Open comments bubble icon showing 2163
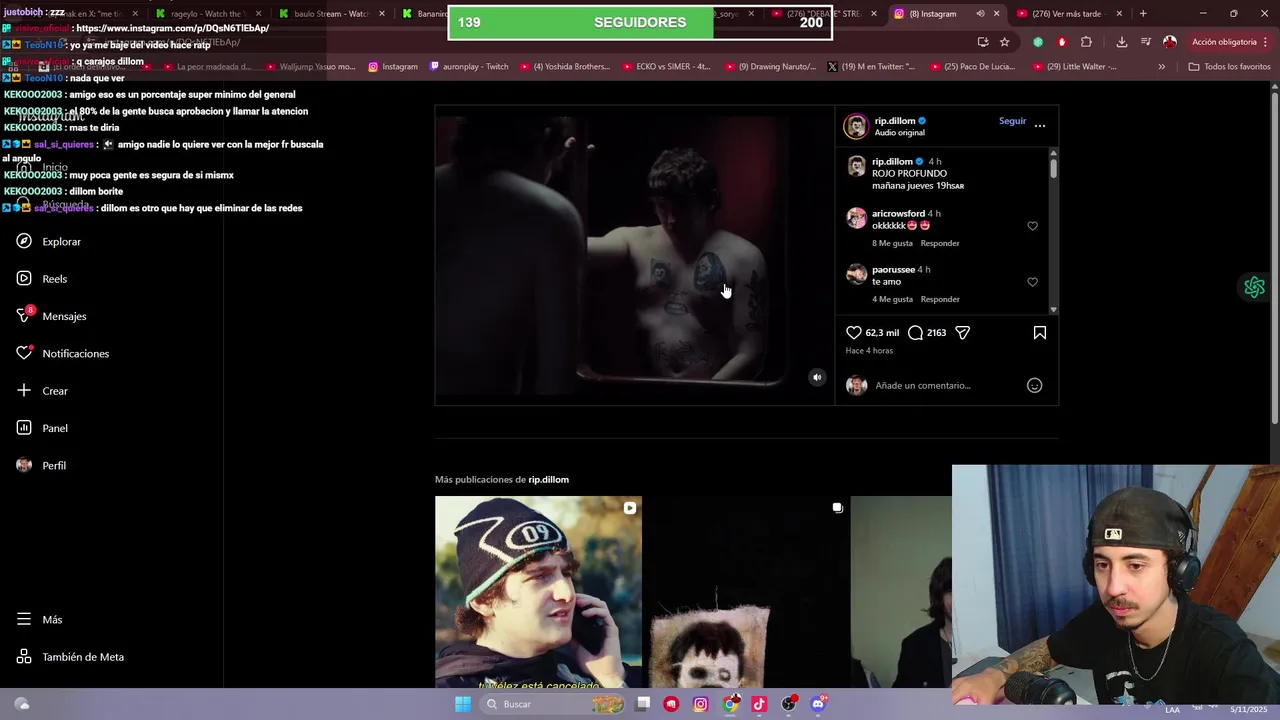The image size is (1280, 720). tap(915, 332)
